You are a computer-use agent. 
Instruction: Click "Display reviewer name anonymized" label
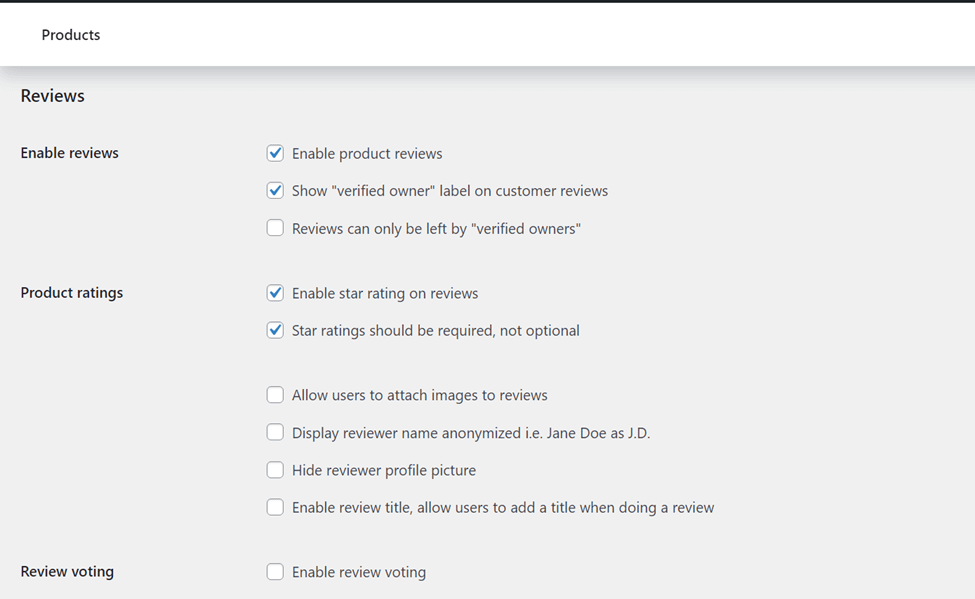point(471,433)
